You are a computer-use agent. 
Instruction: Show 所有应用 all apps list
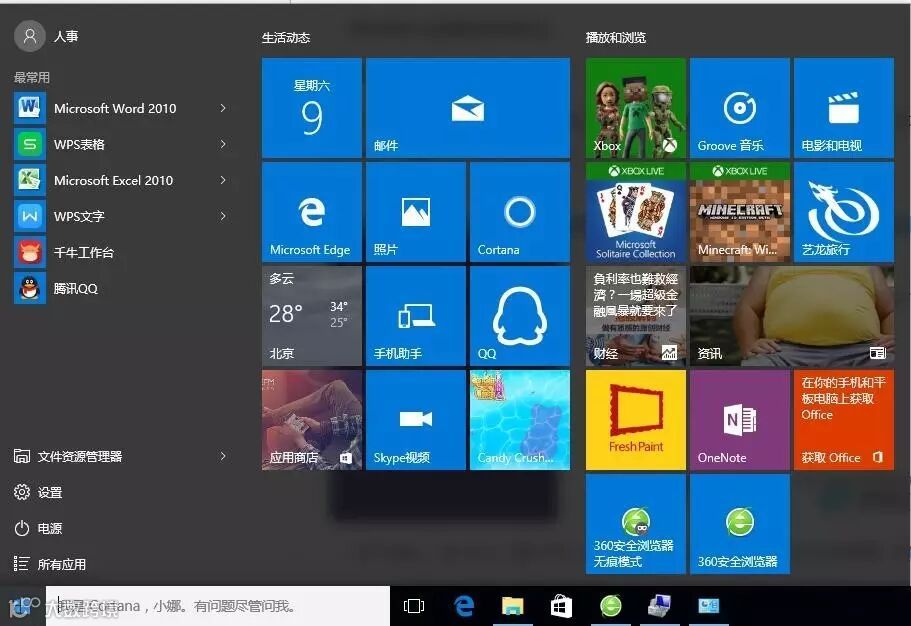[x=50, y=564]
